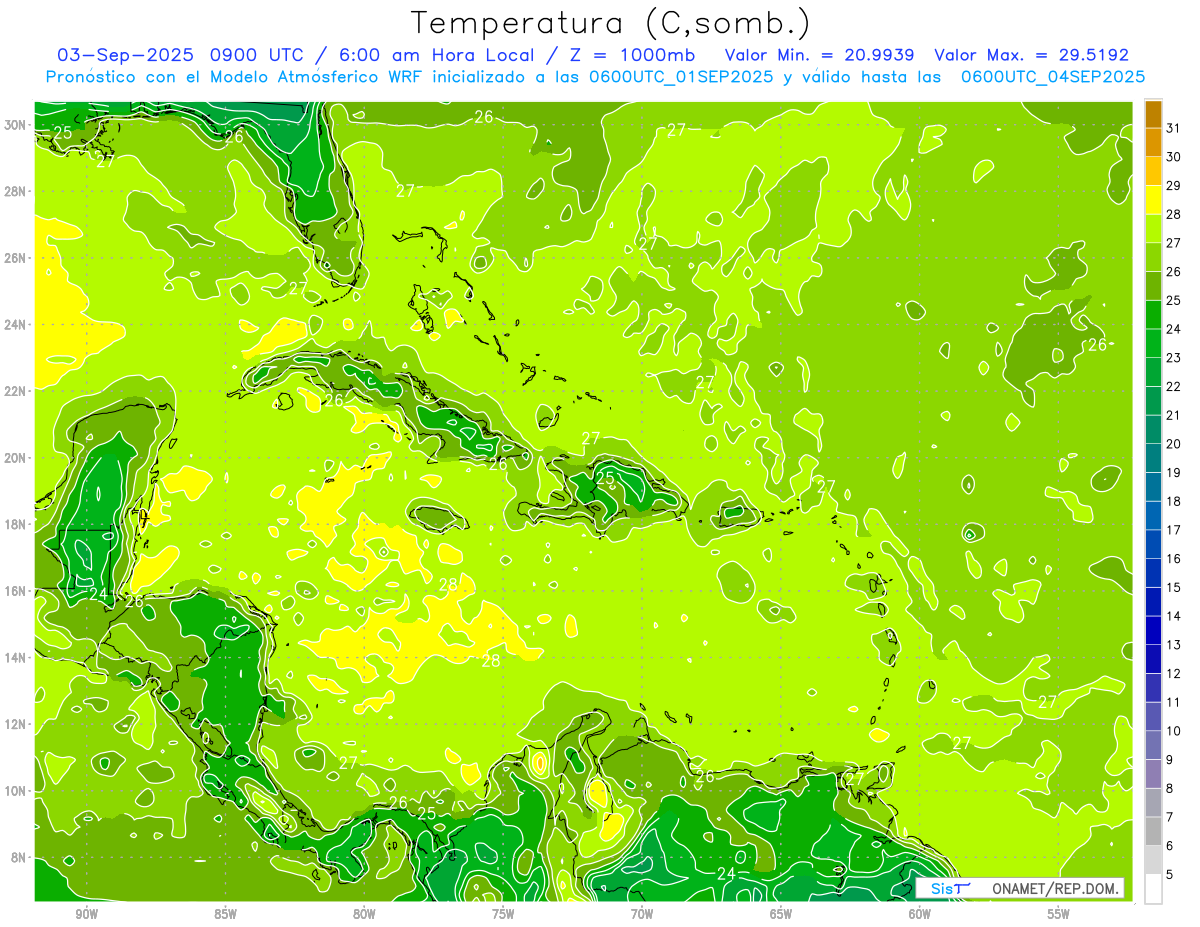Click the 24N latitude label
Image resolution: width=1200 pixels, height=927 pixels.
point(17,324)
